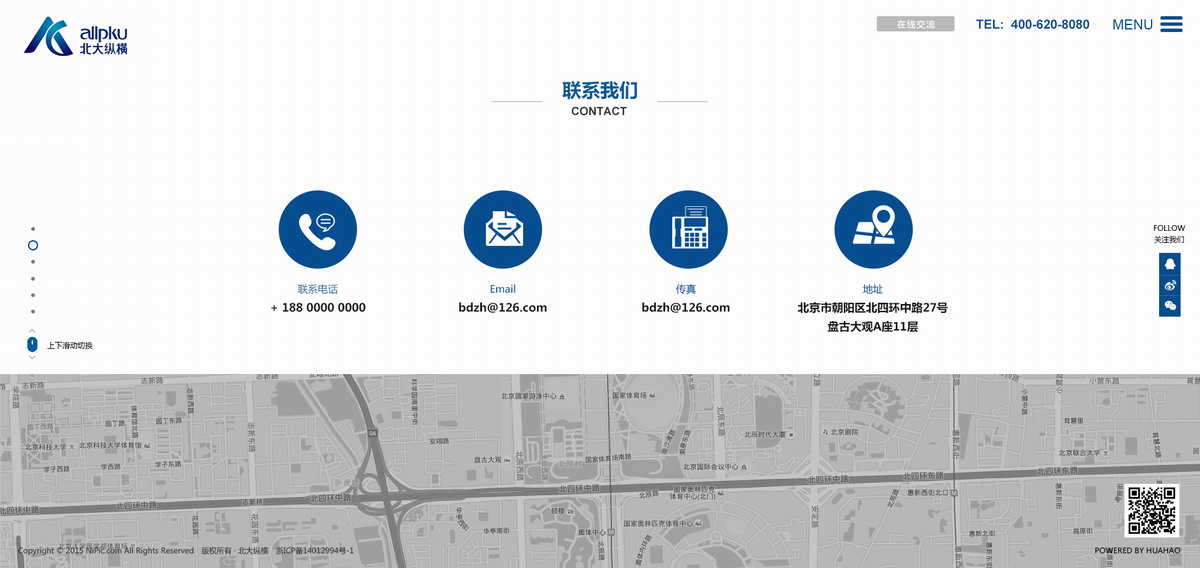Click the Email envelope circle icon
1200x568 pixels.
[x=503, y=229]
